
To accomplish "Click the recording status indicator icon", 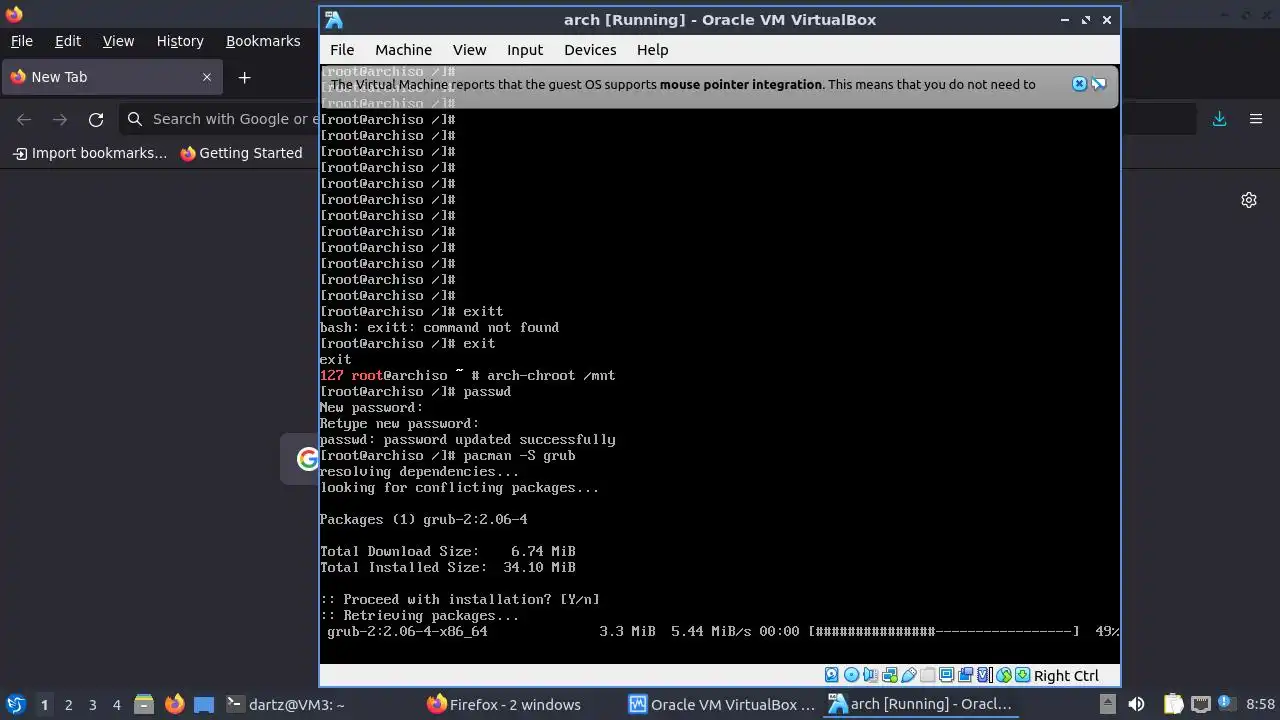I will 965,675.
